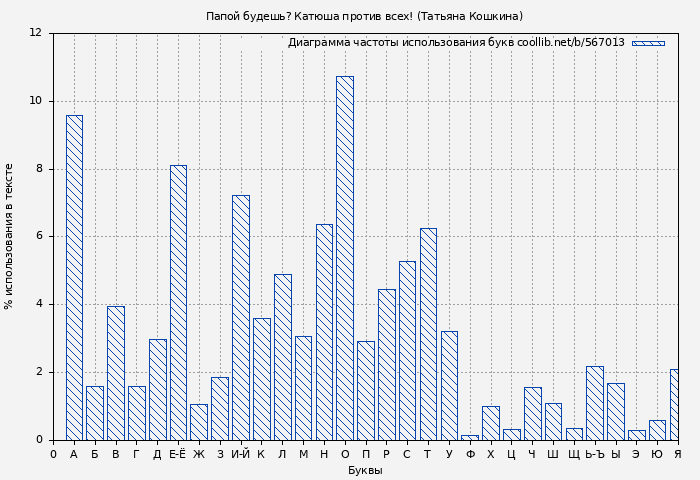The image size is (700, 480).
Task: Click the Е-Ё bar in the chart
Action: pos(178,302)
